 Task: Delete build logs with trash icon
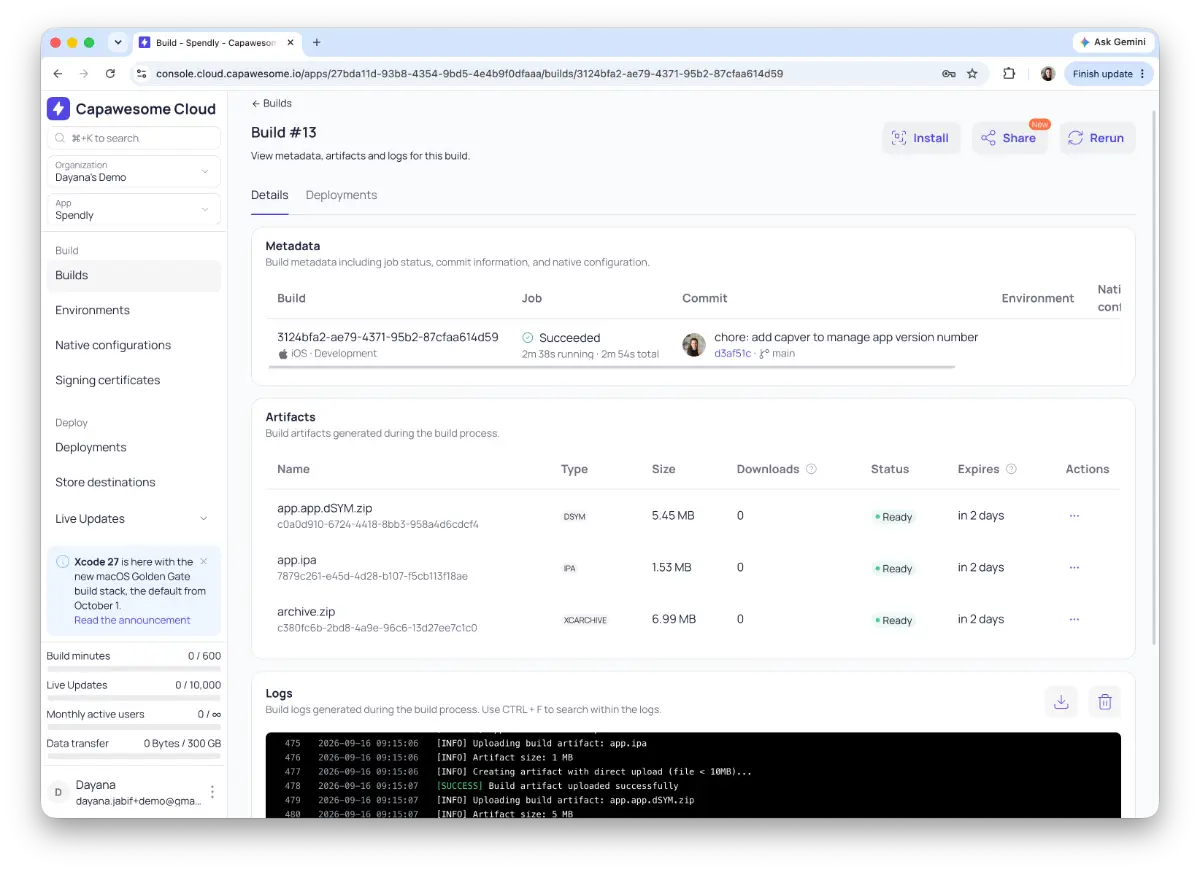pyautogui.click(x=1105, y=702)
